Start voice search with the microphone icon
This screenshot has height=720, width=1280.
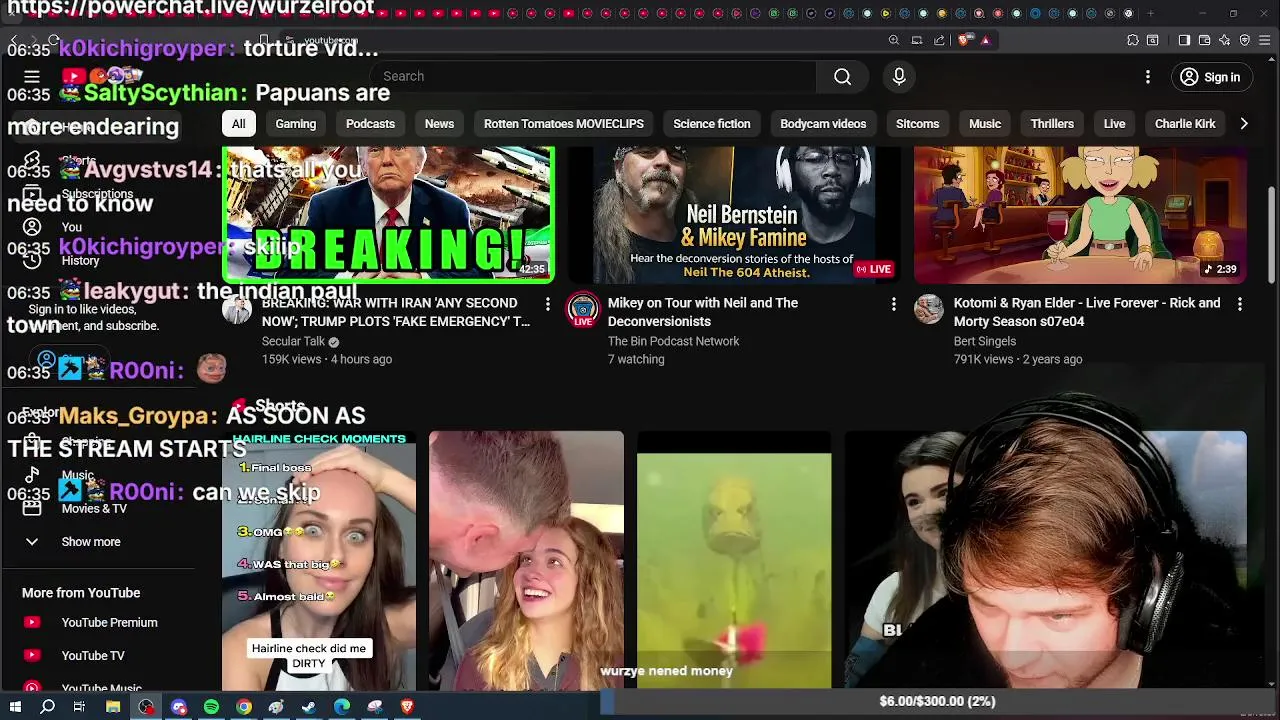(899, 77)
